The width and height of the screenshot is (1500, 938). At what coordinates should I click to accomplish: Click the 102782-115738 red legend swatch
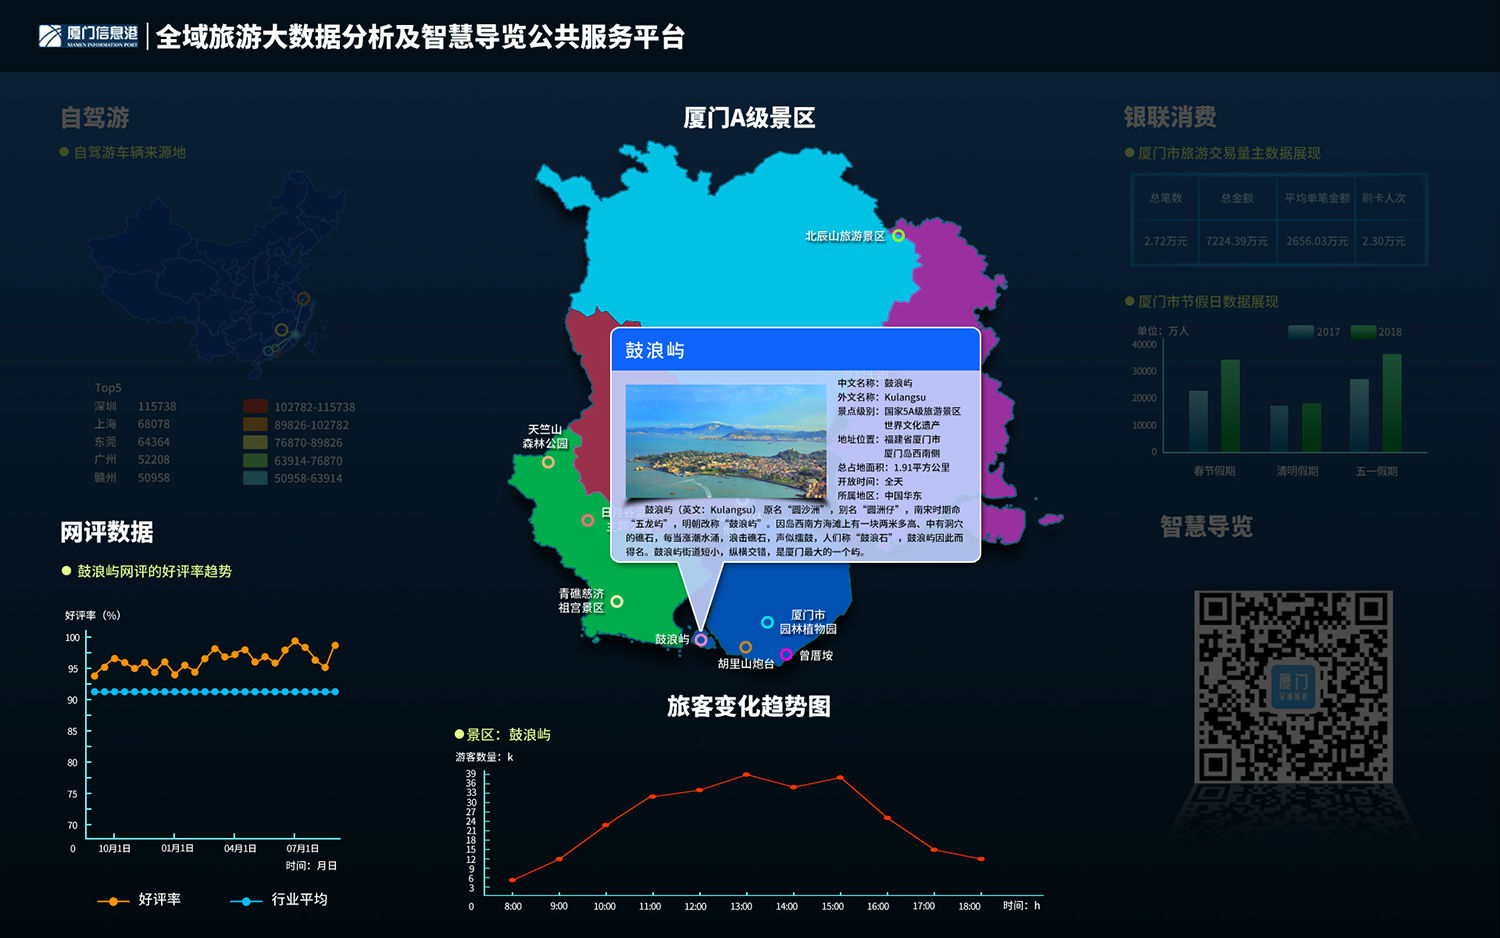click(x=255, y=407)
